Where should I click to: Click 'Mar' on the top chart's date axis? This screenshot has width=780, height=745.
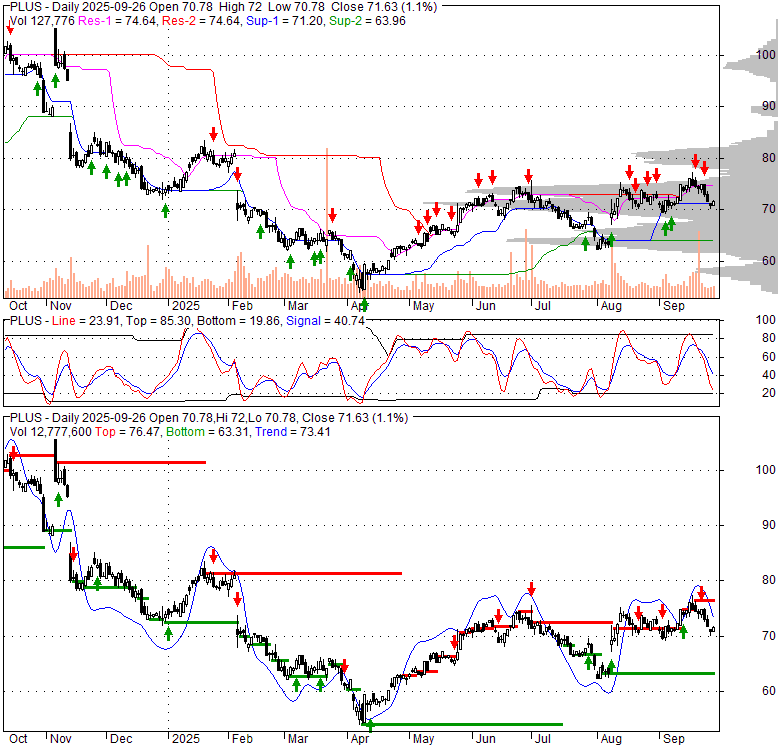pyautogui.click(x=298, y=305)
